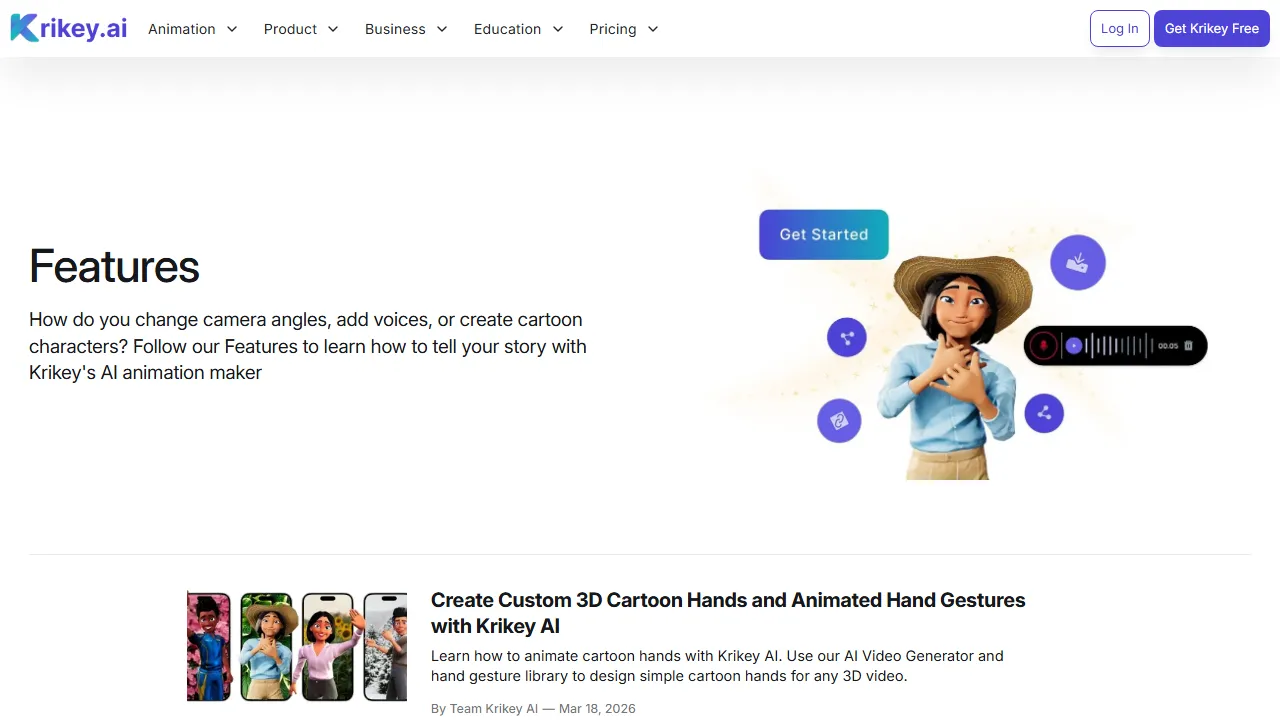Open the Pricing nav item
This screenshot has height=720, width=1280.
coord(613,29)
